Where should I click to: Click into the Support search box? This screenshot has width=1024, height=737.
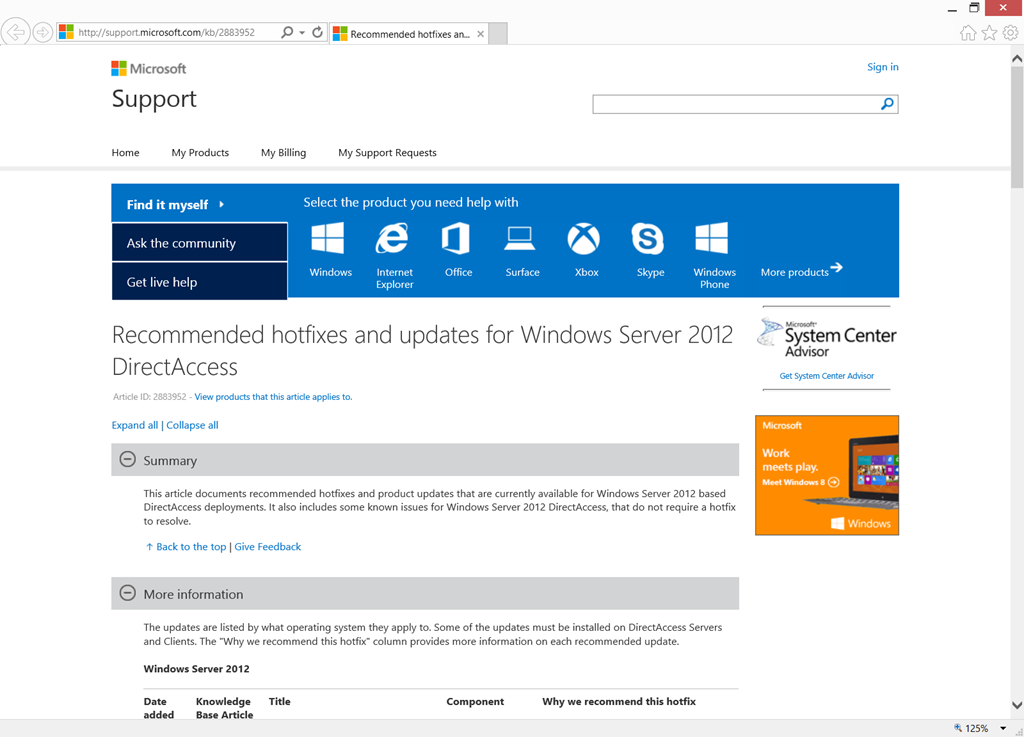[735, 104]
